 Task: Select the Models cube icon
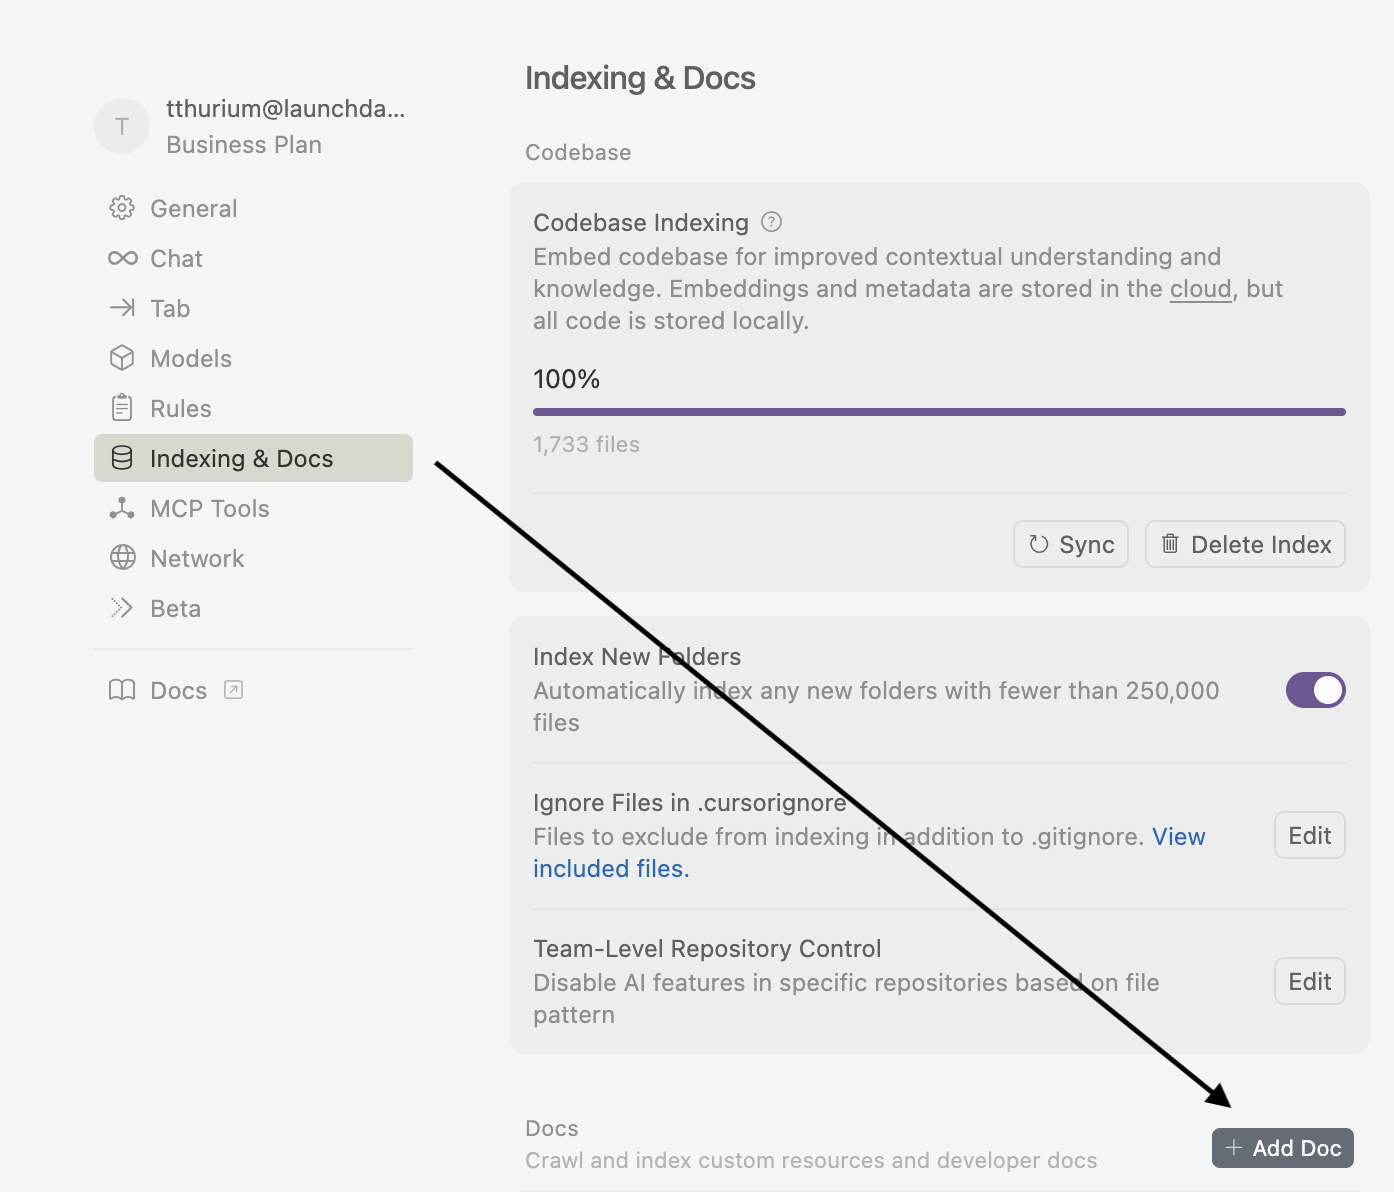pyautogui.click(x=122, y=358)
